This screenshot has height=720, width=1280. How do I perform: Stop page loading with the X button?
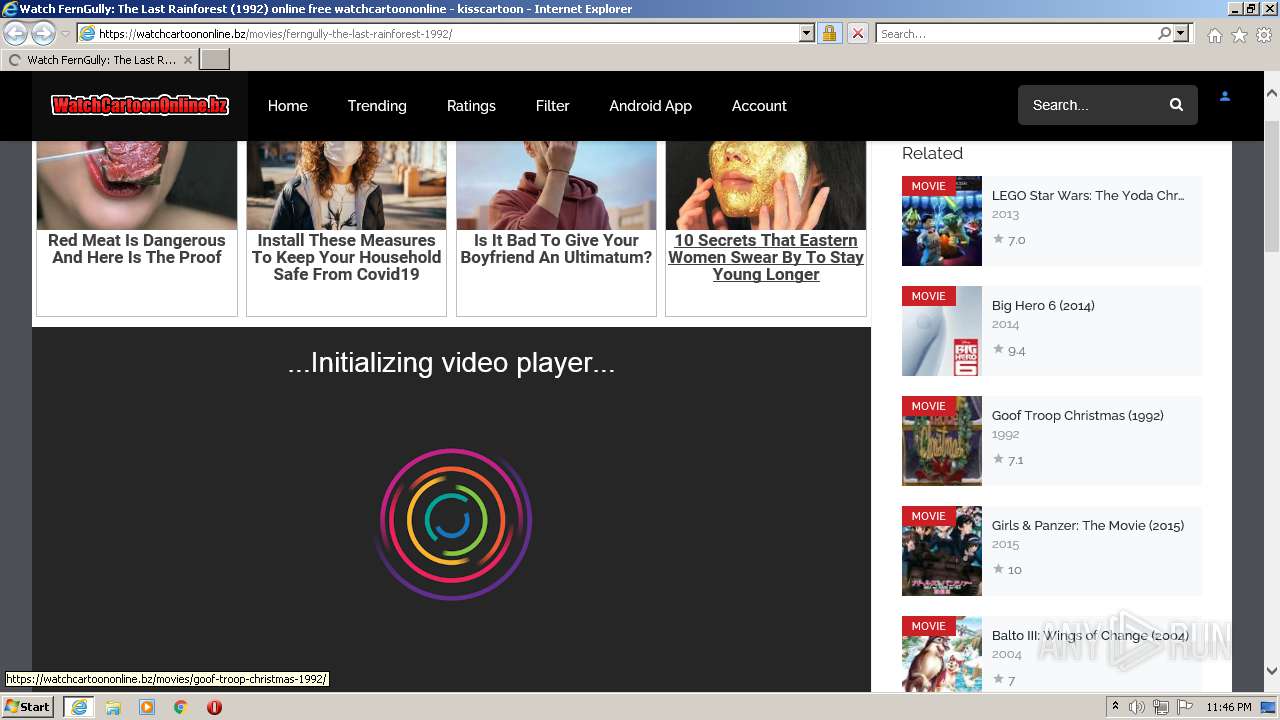pyautogui.click(x=857, y=33)
